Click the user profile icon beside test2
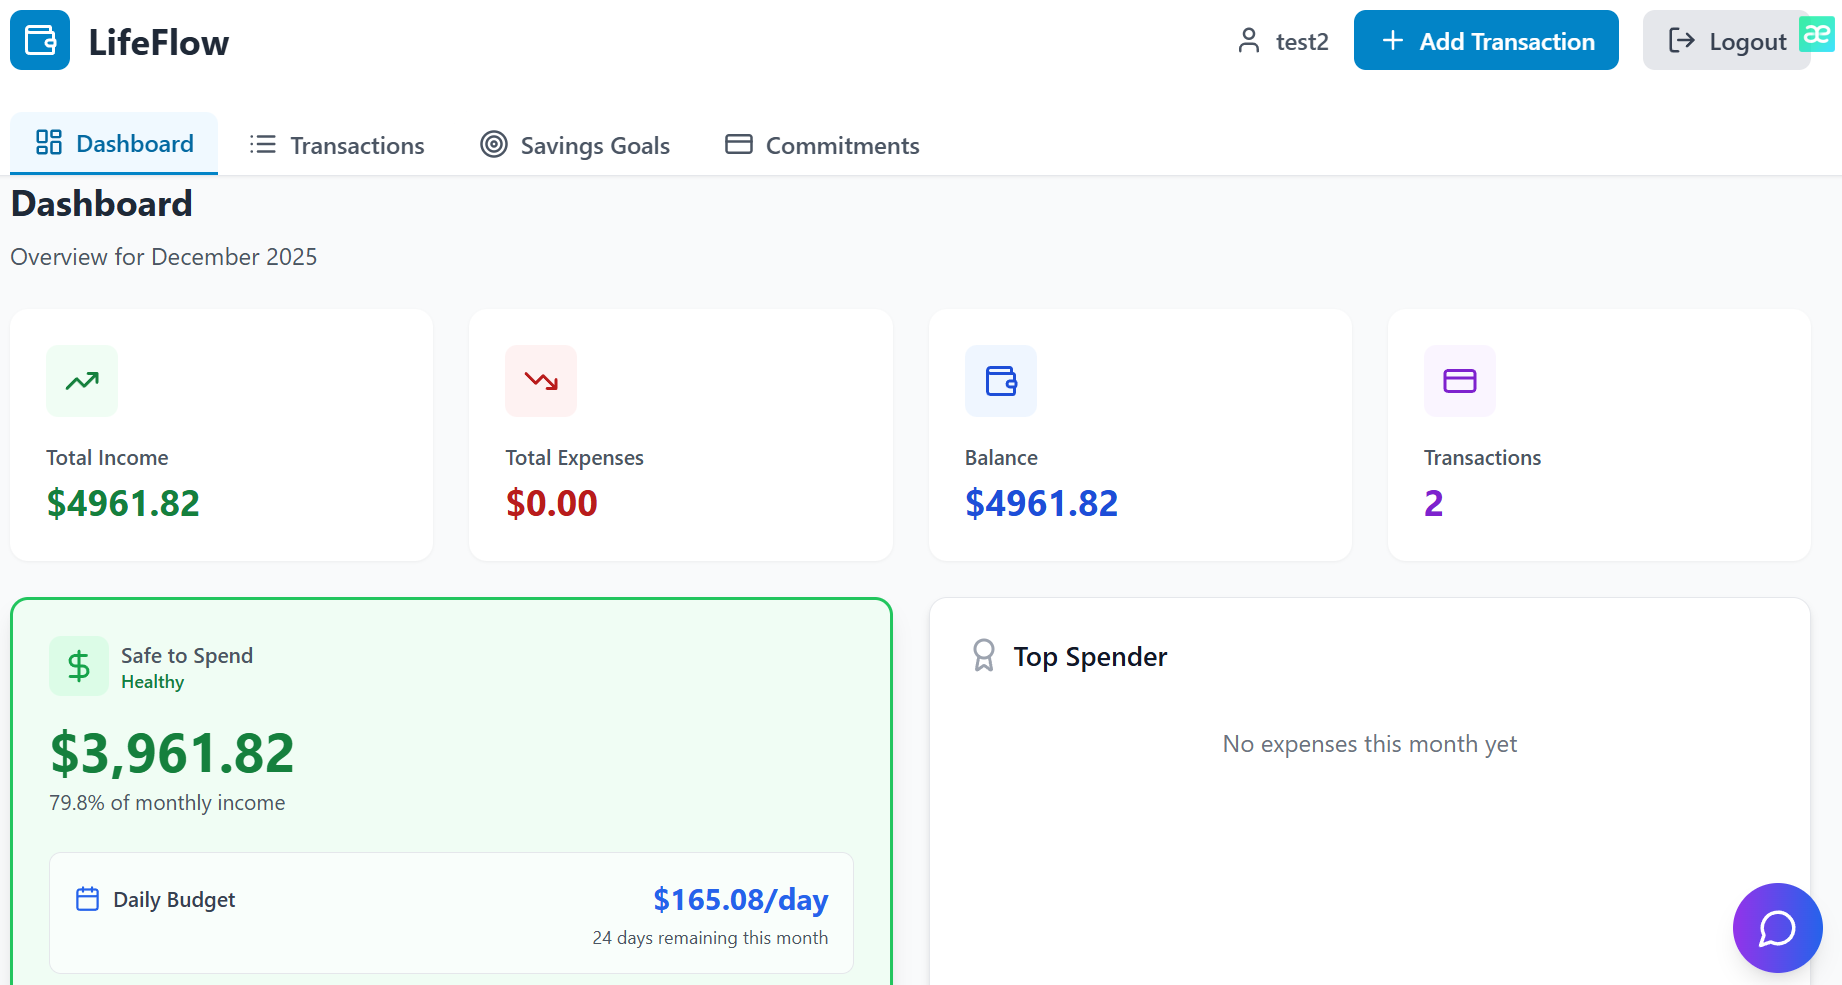 tap(1249, 41)
